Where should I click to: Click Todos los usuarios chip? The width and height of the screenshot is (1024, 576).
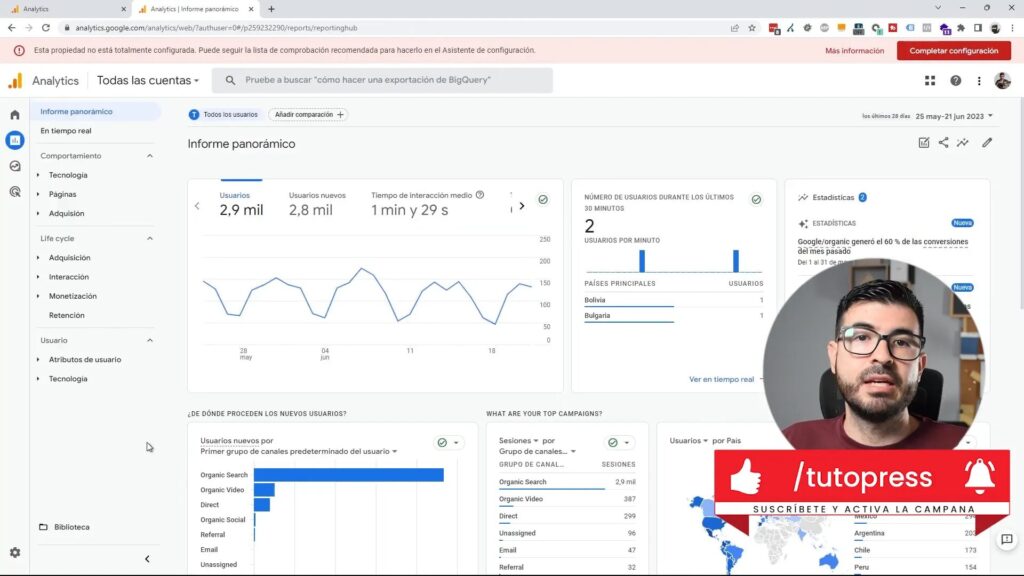pyautogui.click(x=224, y=114)
